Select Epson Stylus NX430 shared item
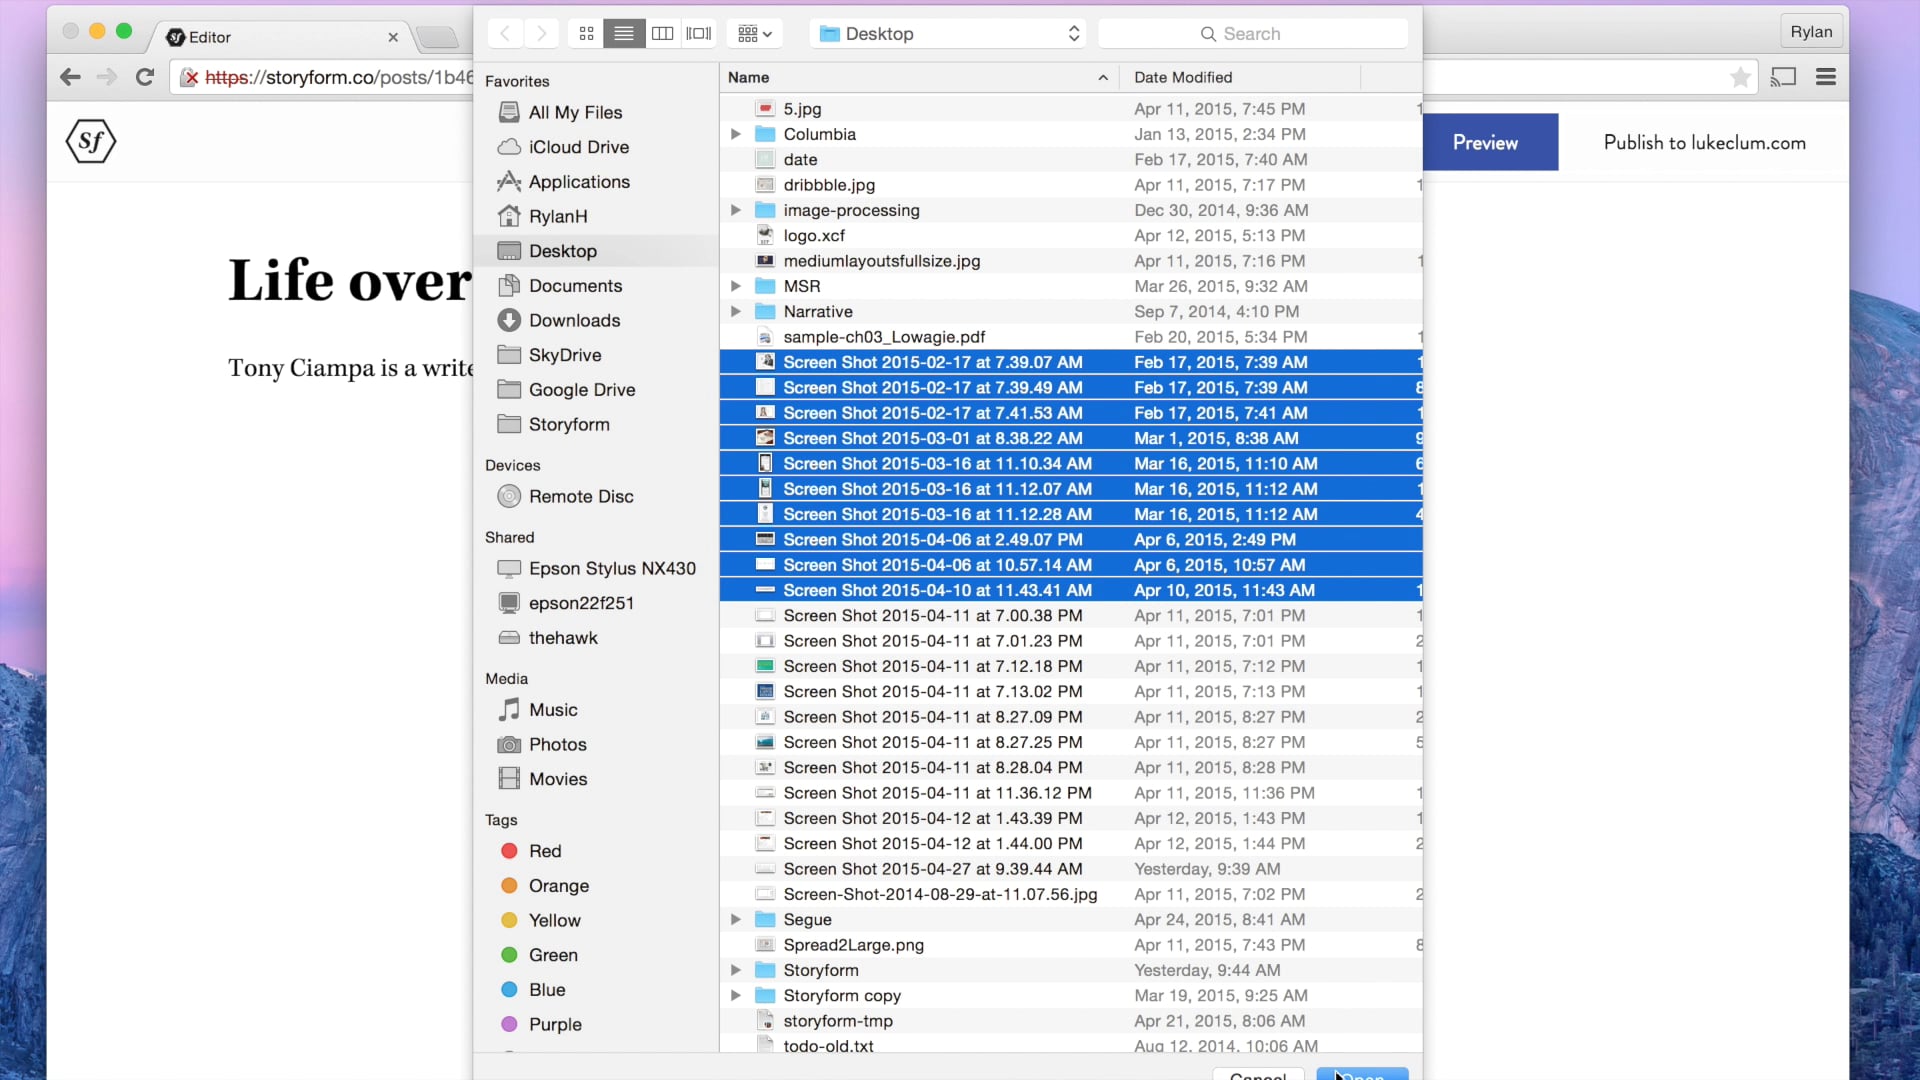This screenshot has height=1080, width=1920. pos(597,569)
